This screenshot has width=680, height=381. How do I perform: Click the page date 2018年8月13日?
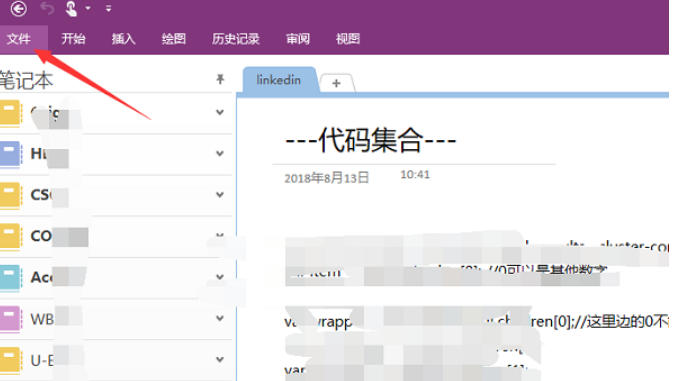pyautogui.click(x=327, y=178)
